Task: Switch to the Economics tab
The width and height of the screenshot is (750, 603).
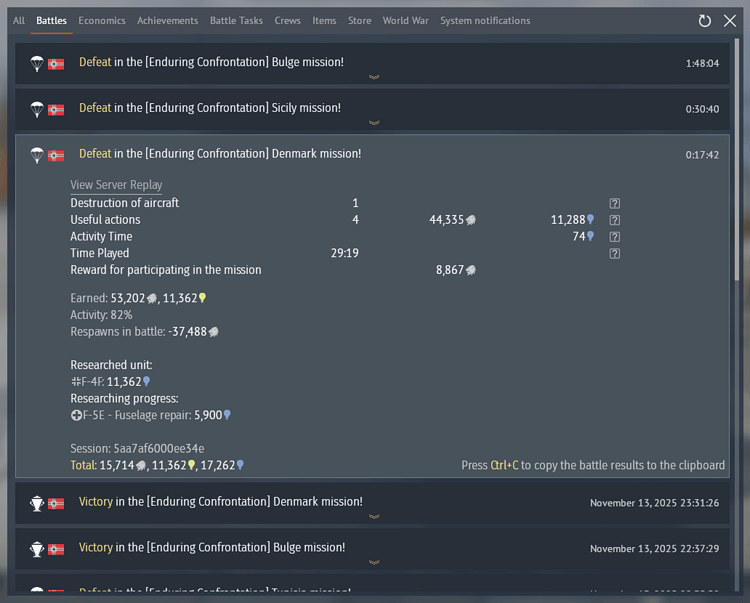Action: click(102, 21)
